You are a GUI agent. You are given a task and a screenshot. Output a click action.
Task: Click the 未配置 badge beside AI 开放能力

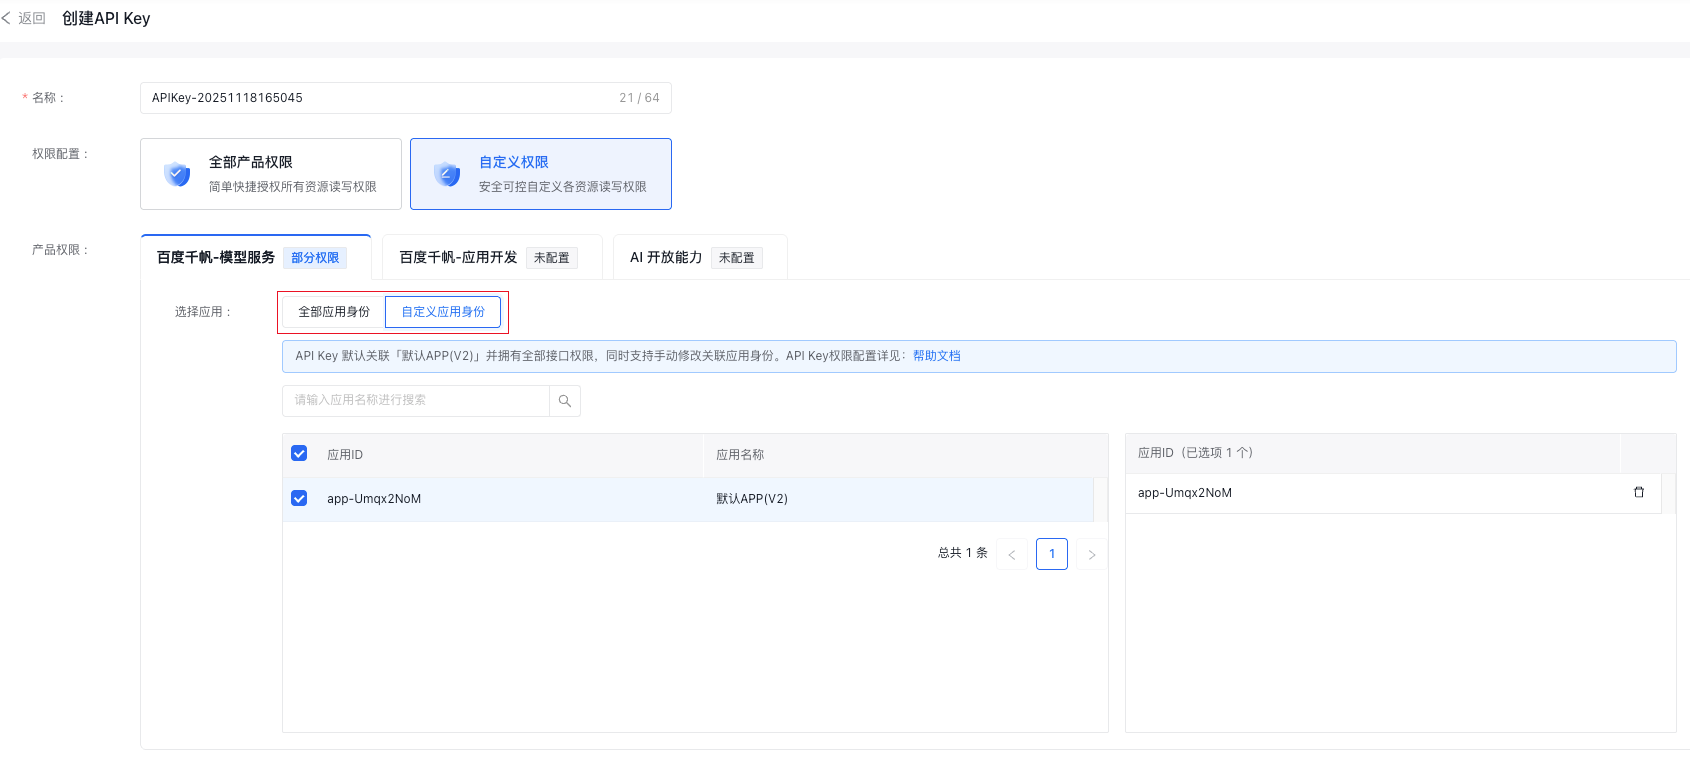pyautogui.click(x=737, y=258)
